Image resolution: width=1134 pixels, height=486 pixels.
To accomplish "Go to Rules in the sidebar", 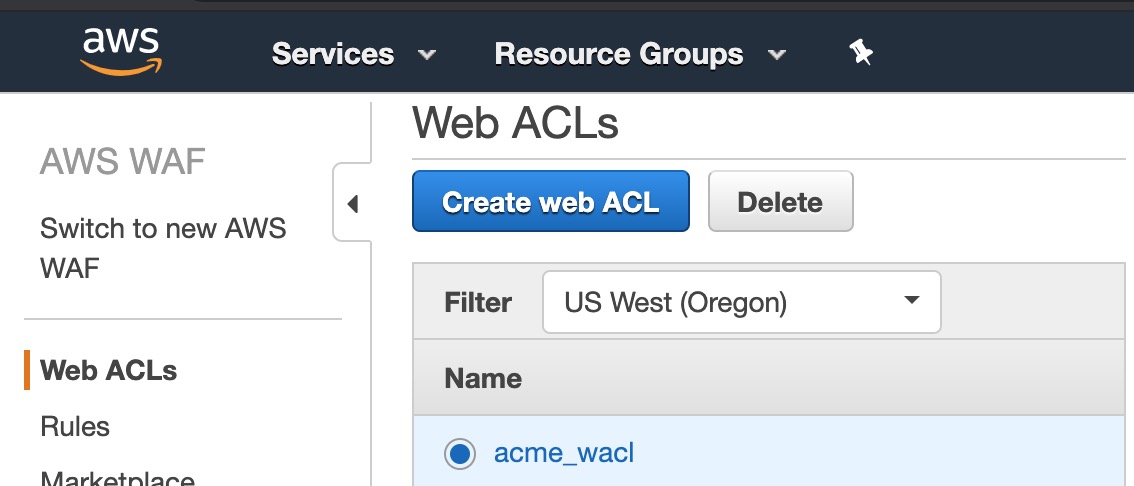I will pyautogui.click(x=74, y=426).
